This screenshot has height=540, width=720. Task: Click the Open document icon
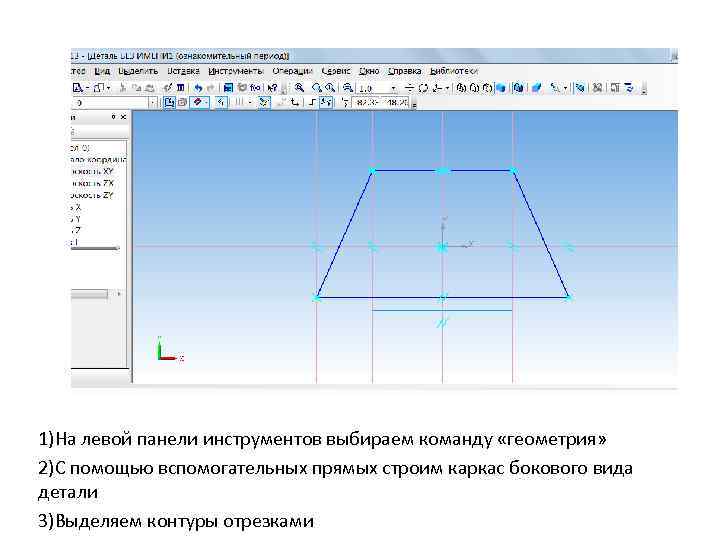[99, 88]
